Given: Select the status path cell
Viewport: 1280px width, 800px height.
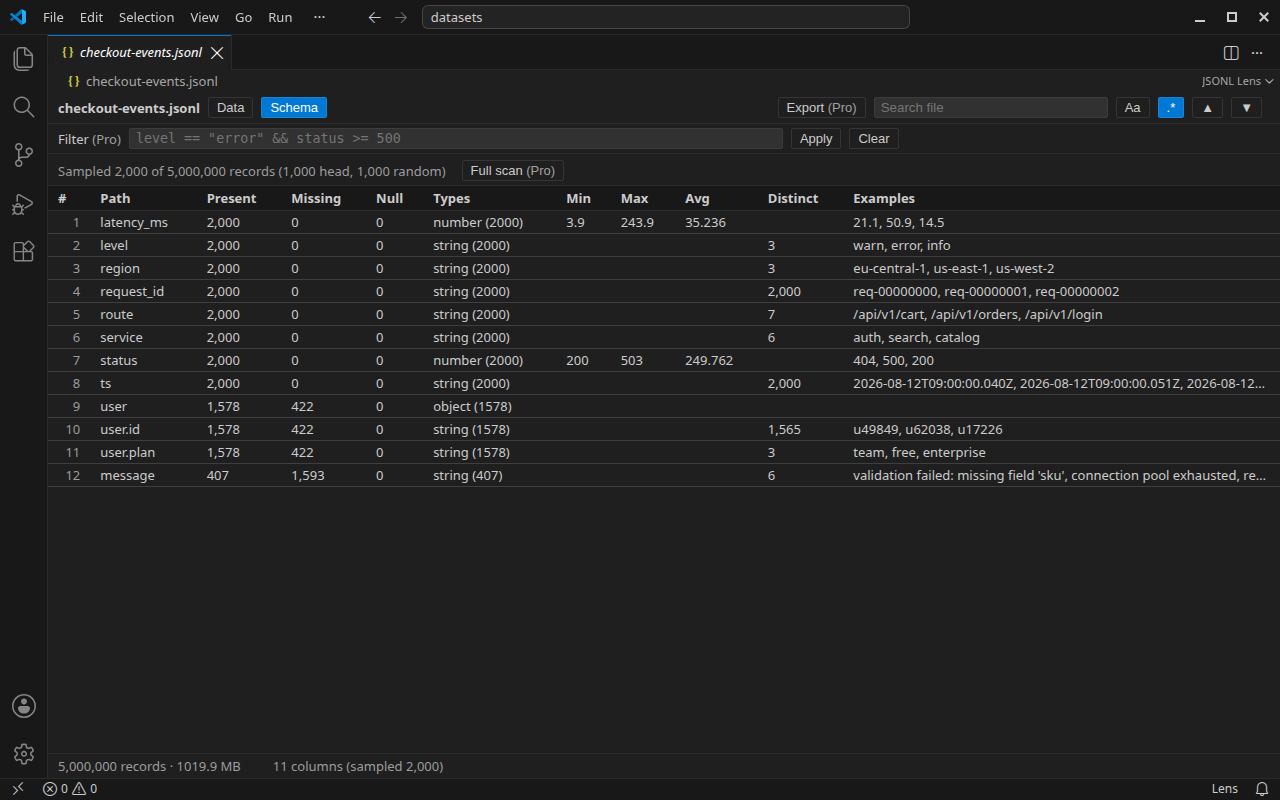Looking at the screenshot, I should pyautogui.click(x=119, y=360).
